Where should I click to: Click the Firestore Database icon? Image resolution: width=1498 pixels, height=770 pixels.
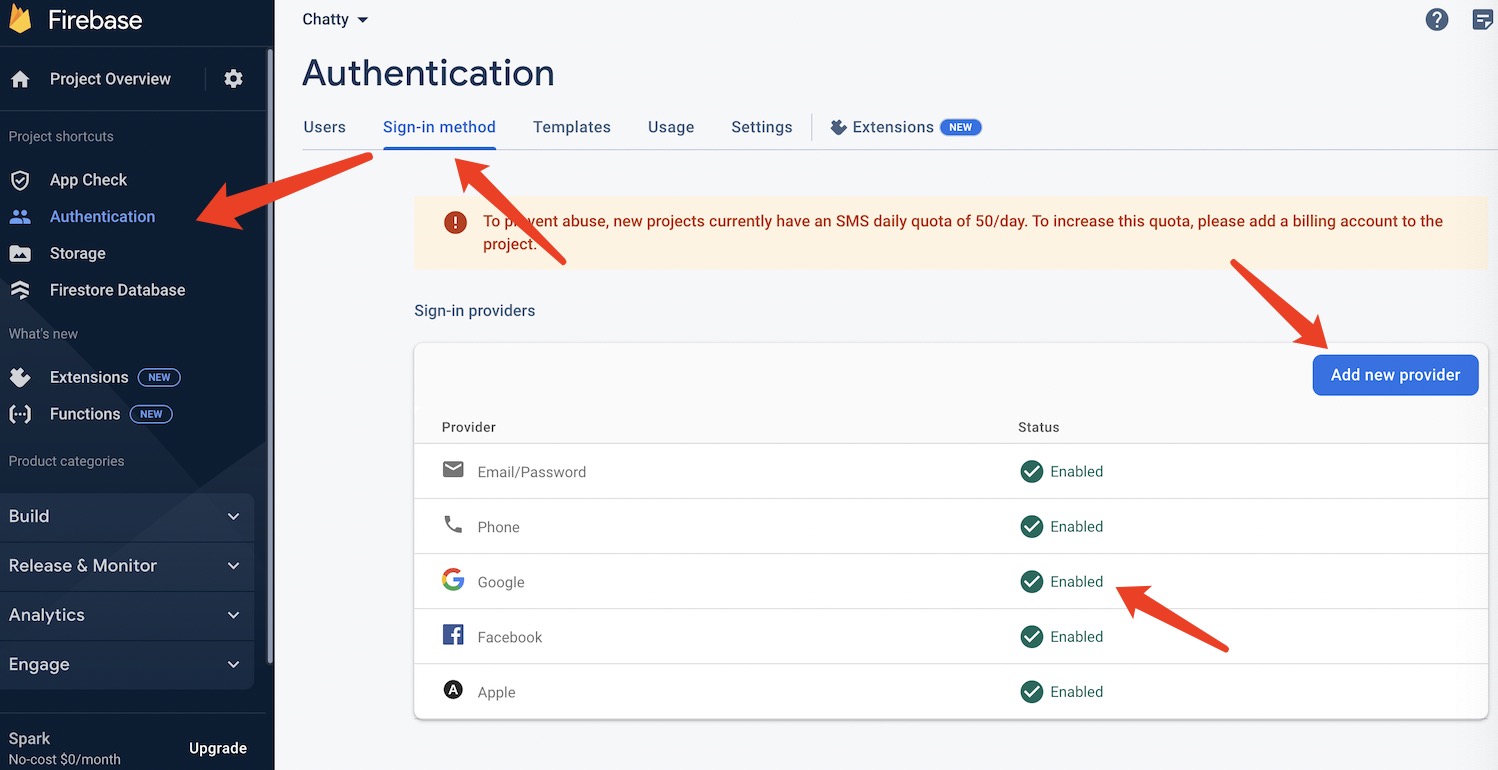(20, 290)
